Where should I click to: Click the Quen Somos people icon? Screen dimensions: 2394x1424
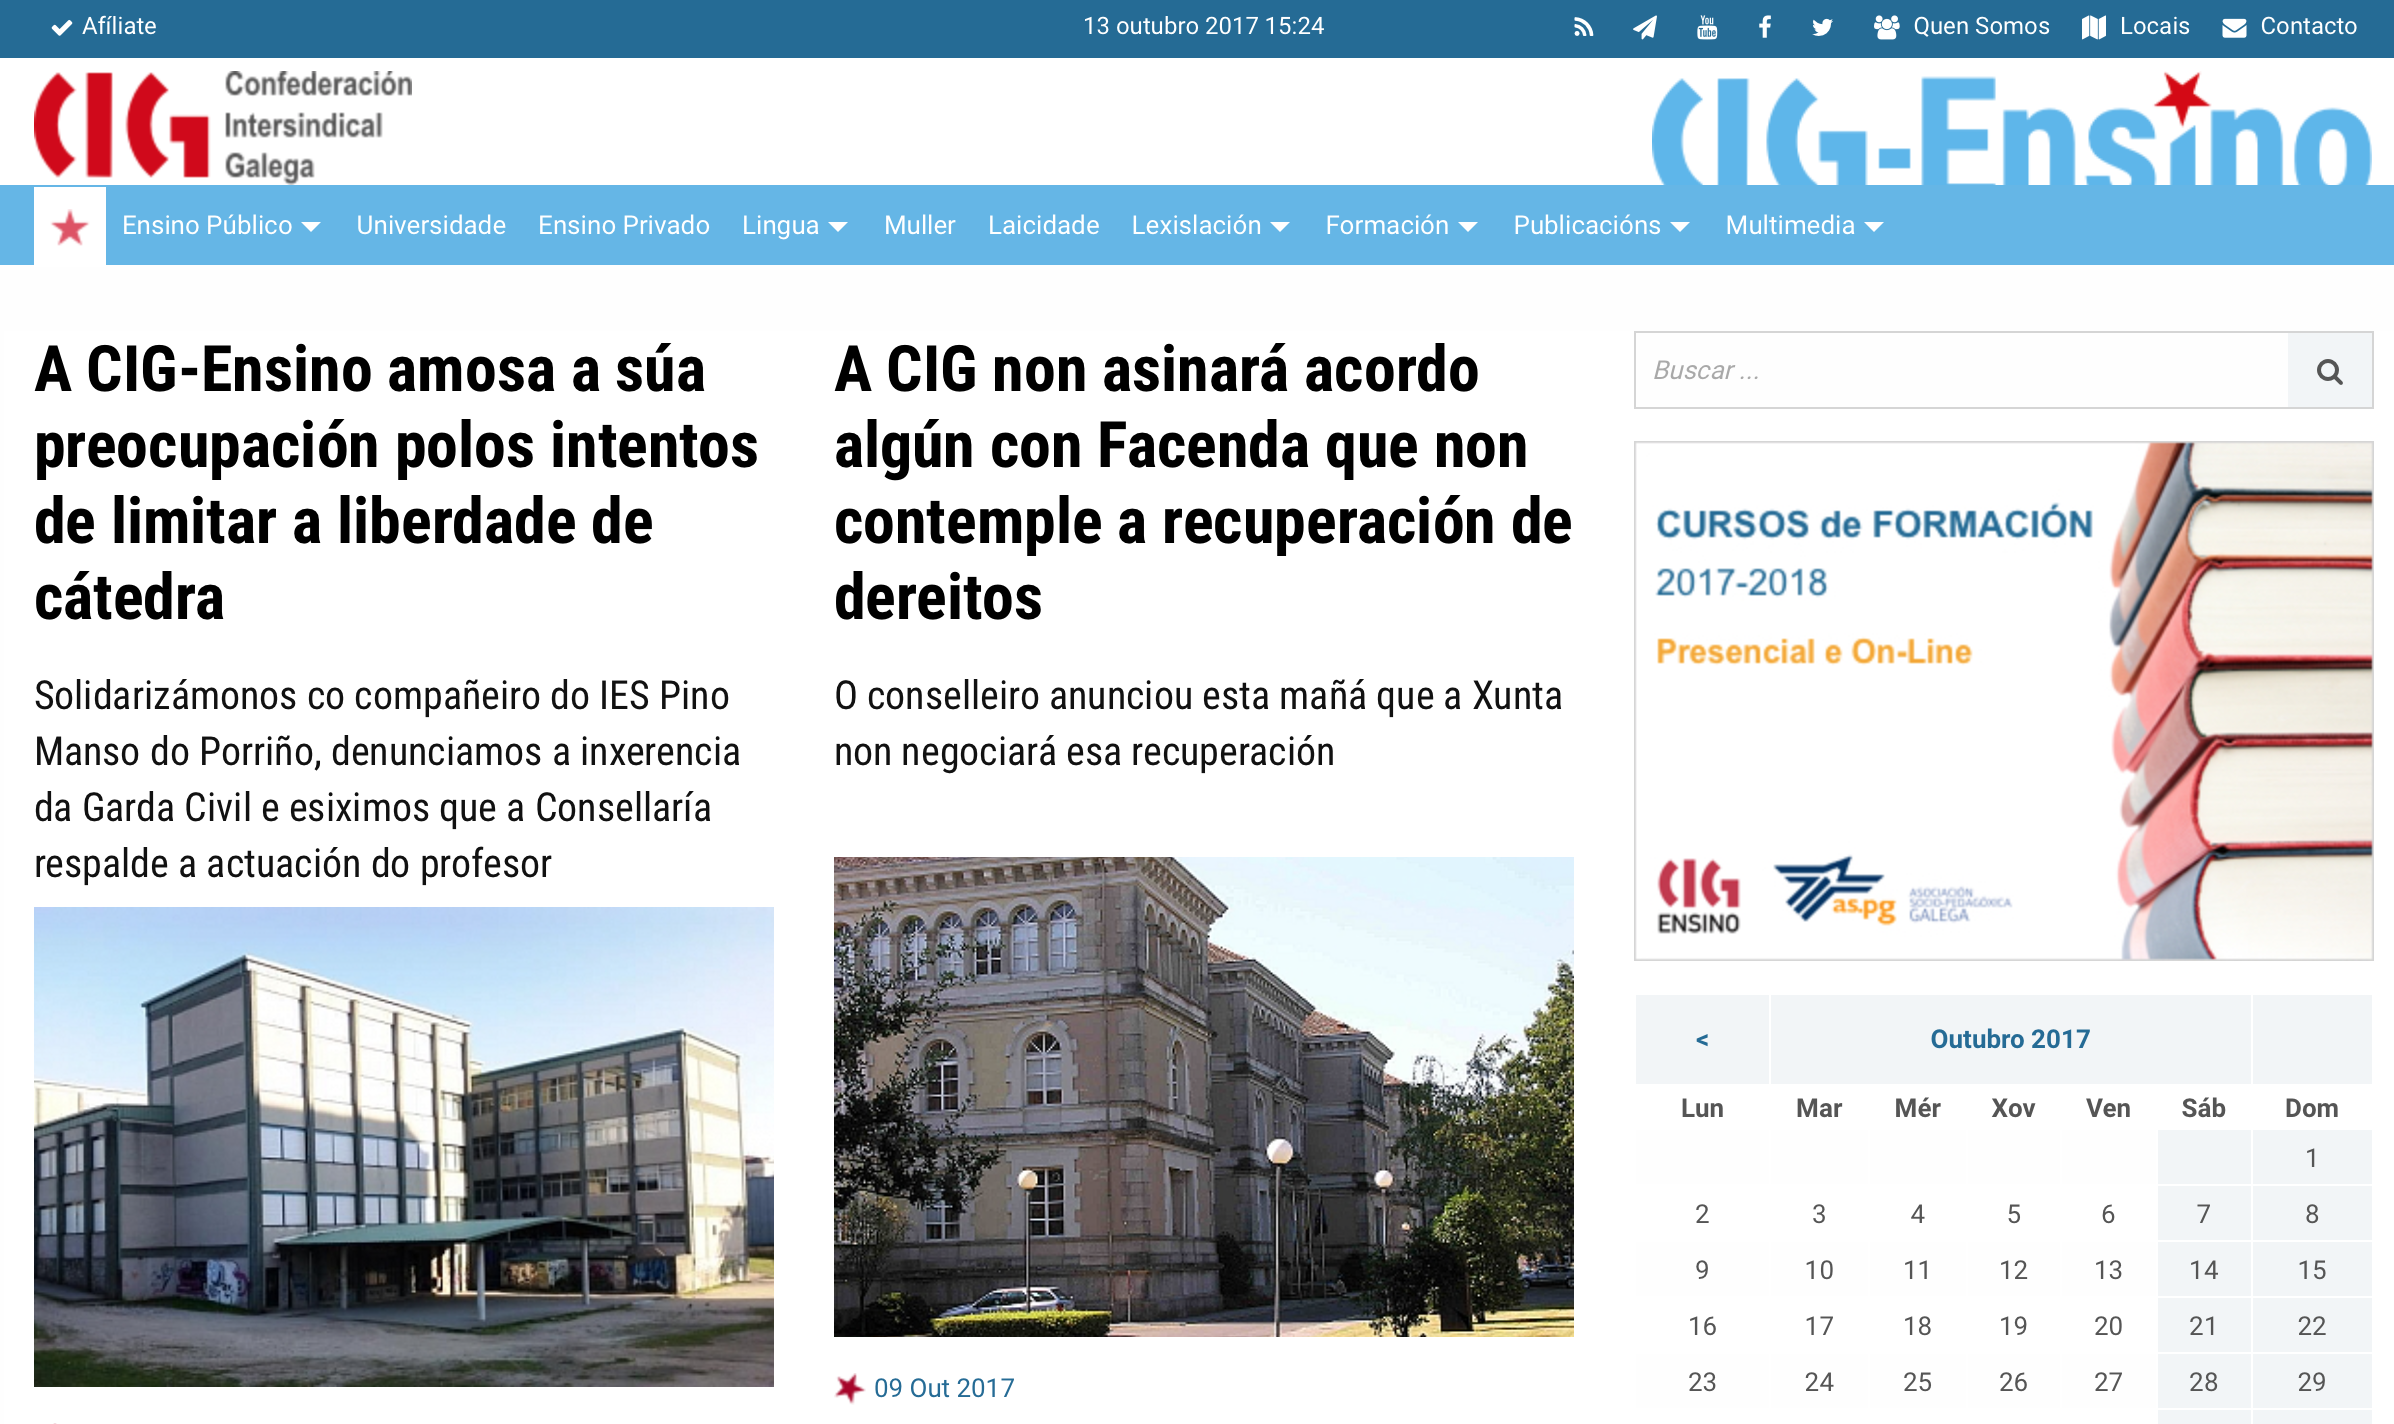point(1886,27)
